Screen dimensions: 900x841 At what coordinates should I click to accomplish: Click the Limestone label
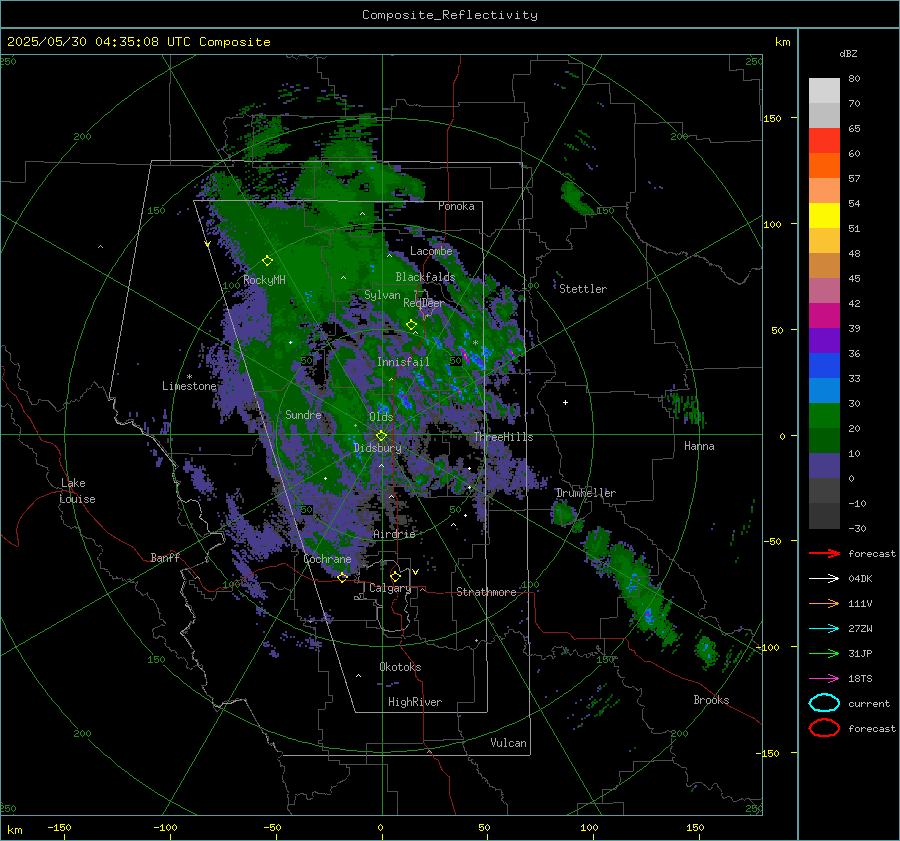[189, 386]
